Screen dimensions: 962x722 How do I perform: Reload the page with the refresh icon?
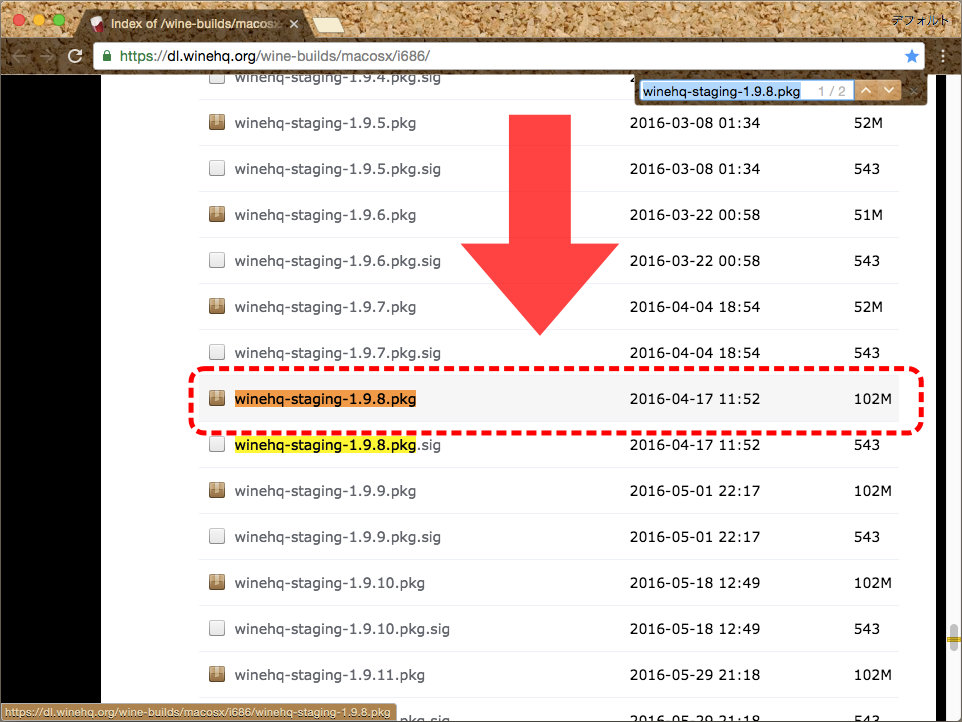(x=75, y=56)
